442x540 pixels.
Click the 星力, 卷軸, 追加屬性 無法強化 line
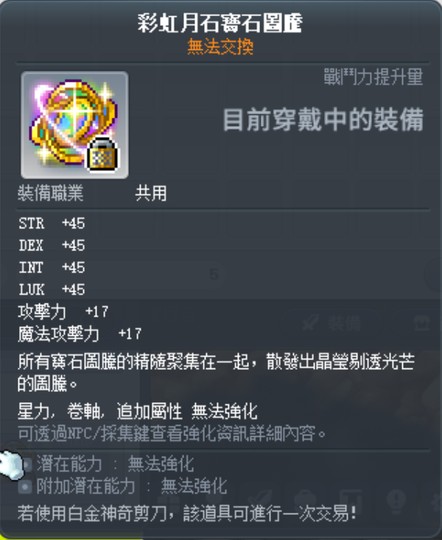point(138,412)
